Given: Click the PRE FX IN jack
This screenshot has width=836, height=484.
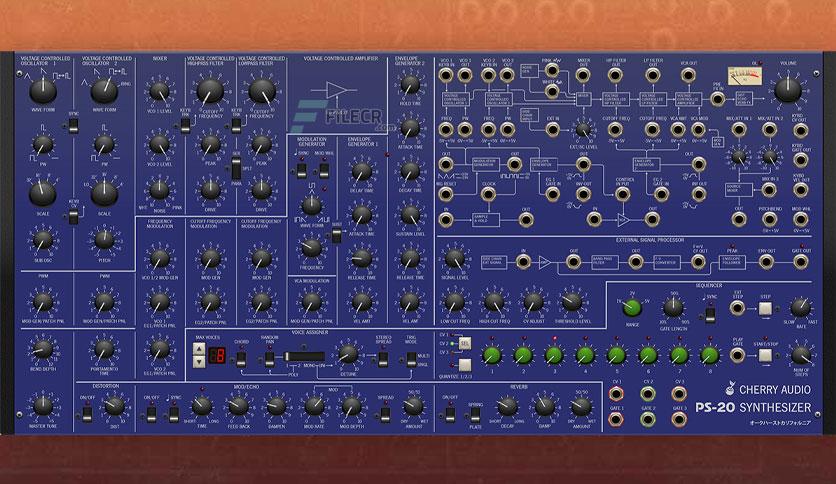Looking at the screenshot, I should [x=718, y=99].
